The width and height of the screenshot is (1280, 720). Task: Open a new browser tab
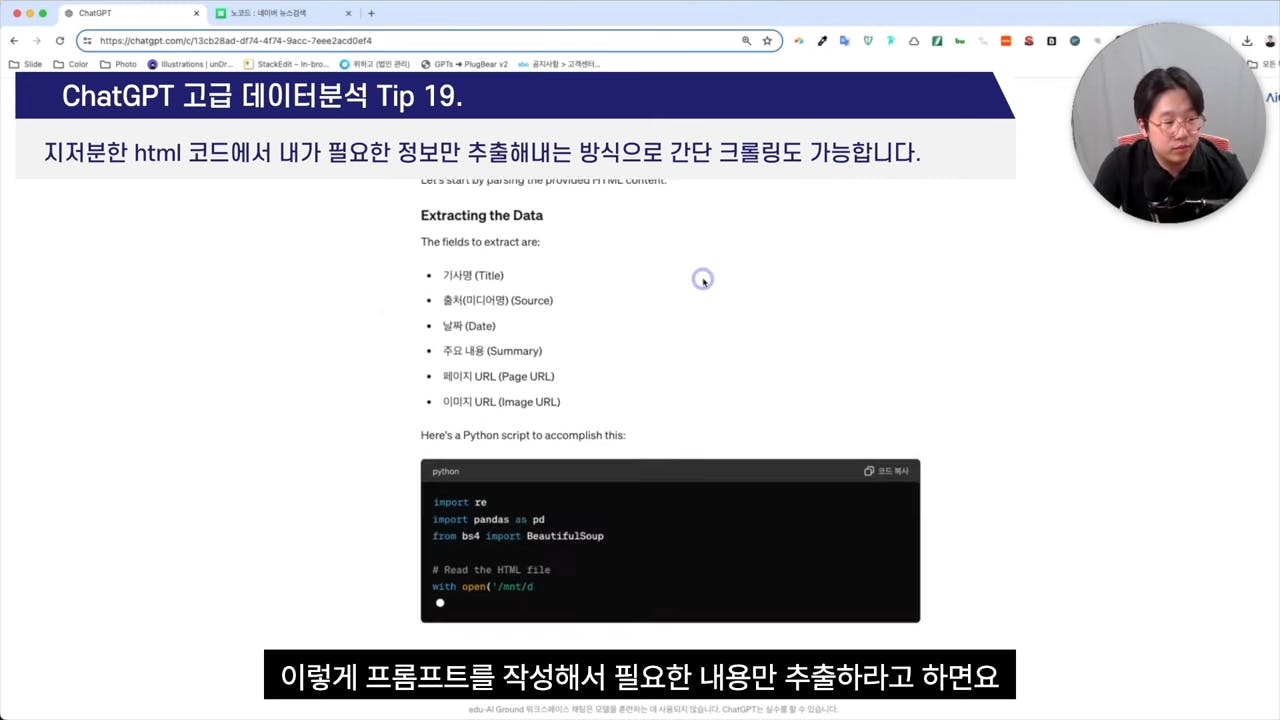(x=371, y=14)
